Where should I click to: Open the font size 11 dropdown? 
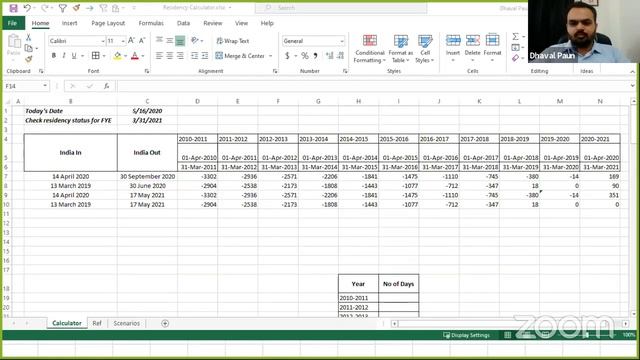pos(122,41)
